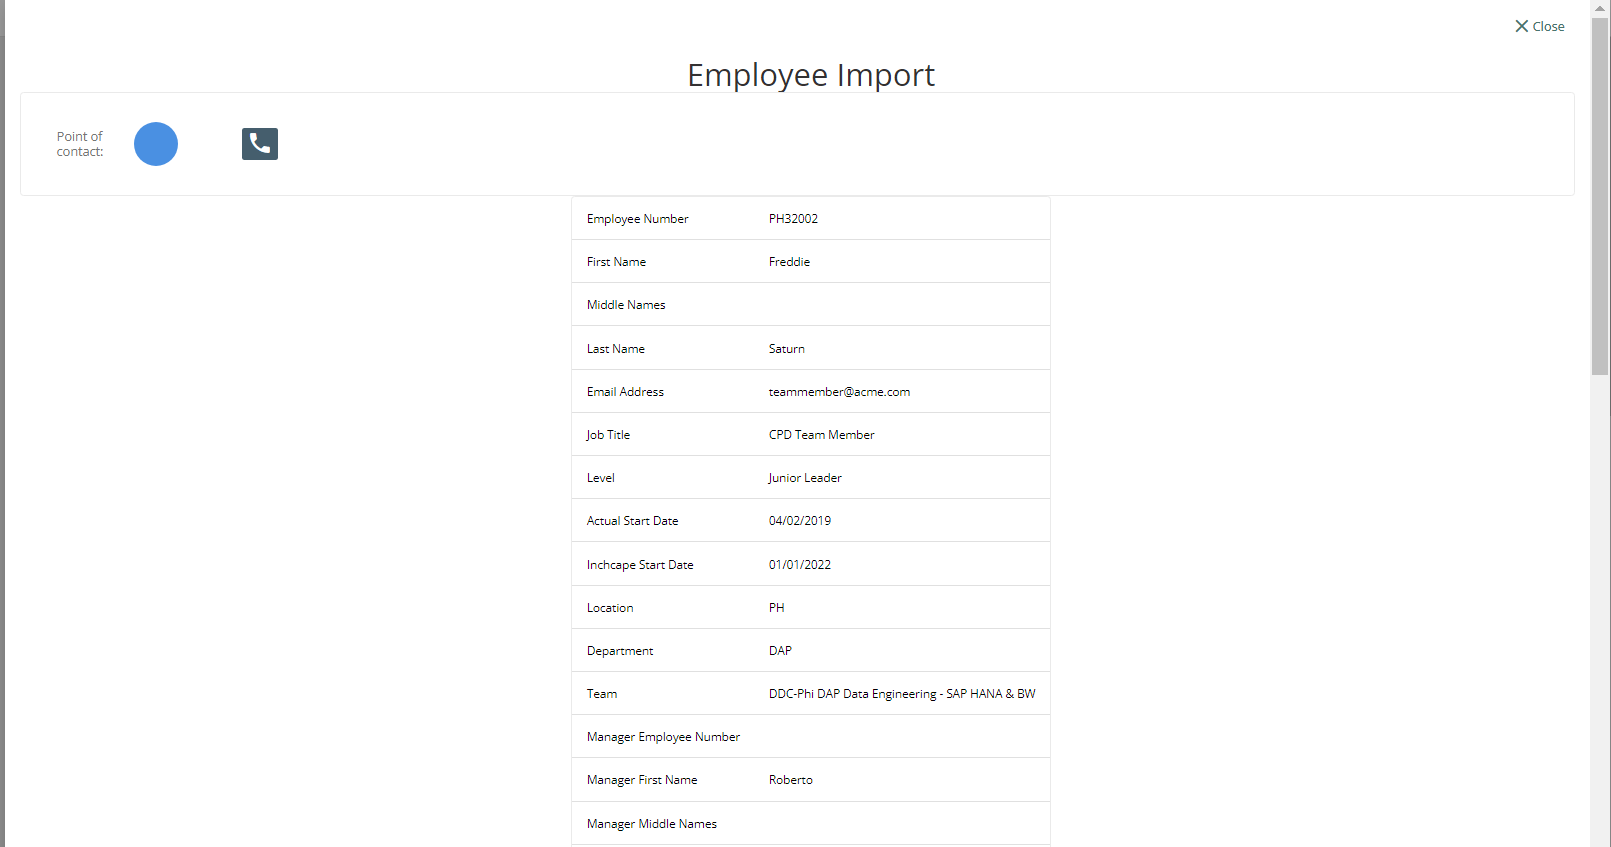Click the Manager Employee Number row

[810, 737]
